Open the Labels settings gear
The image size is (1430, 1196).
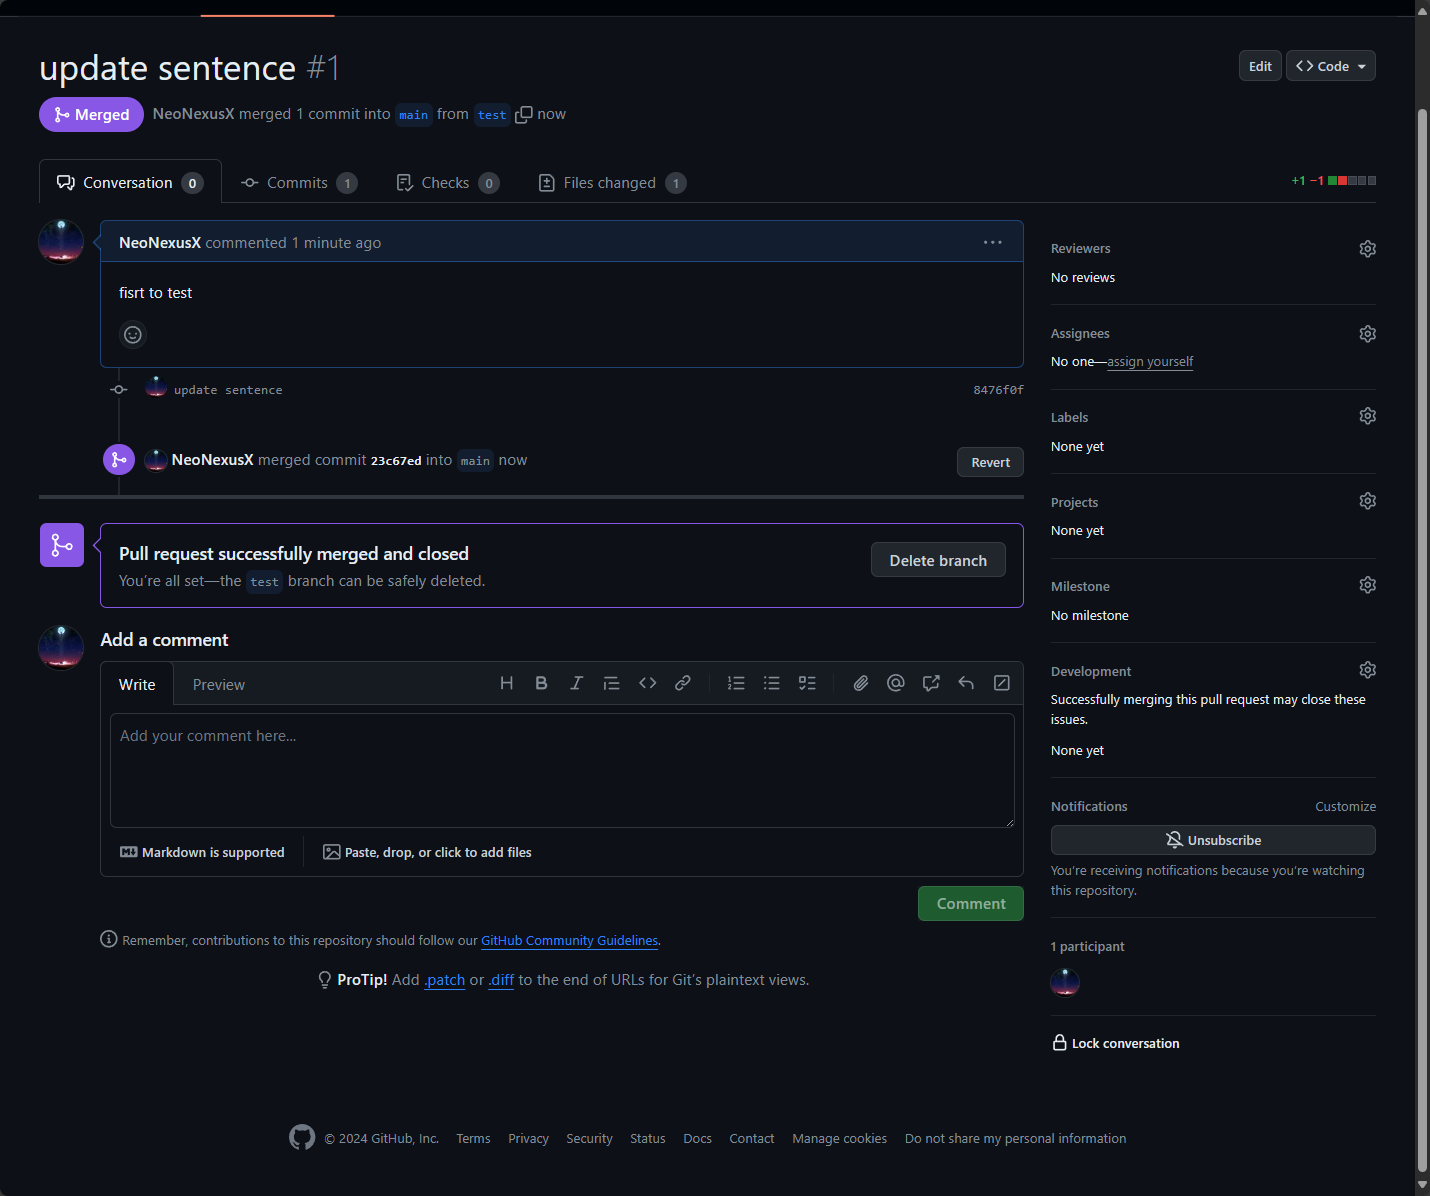coord(1367,416)
